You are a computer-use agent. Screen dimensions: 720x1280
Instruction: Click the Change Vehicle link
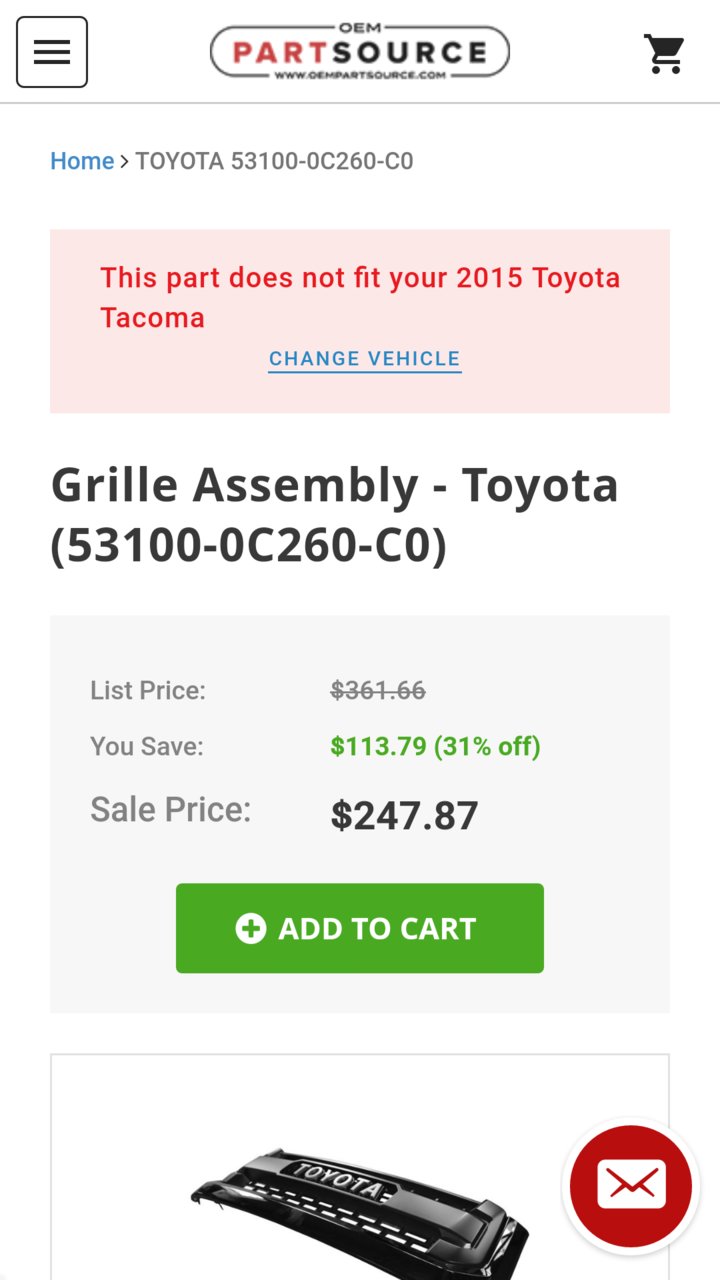[x=365, y=359]
